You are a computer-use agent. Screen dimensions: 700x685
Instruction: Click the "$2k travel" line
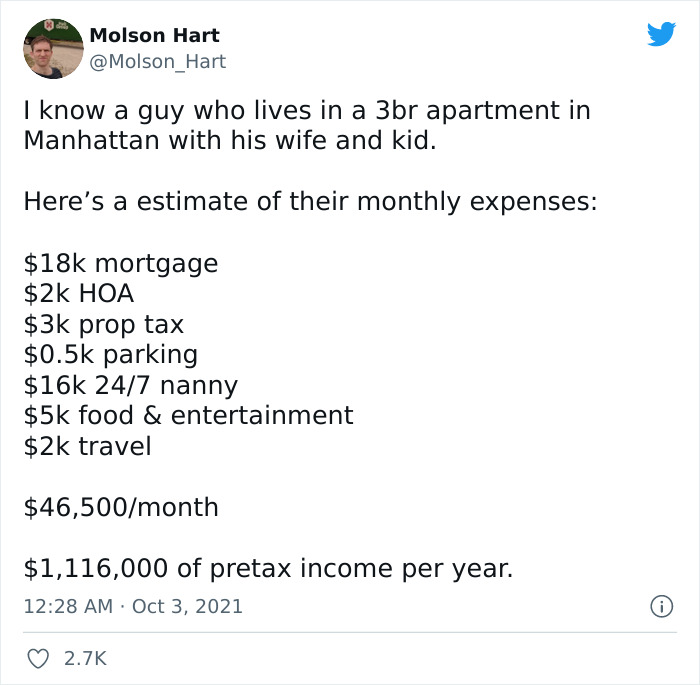pos(88,445)
